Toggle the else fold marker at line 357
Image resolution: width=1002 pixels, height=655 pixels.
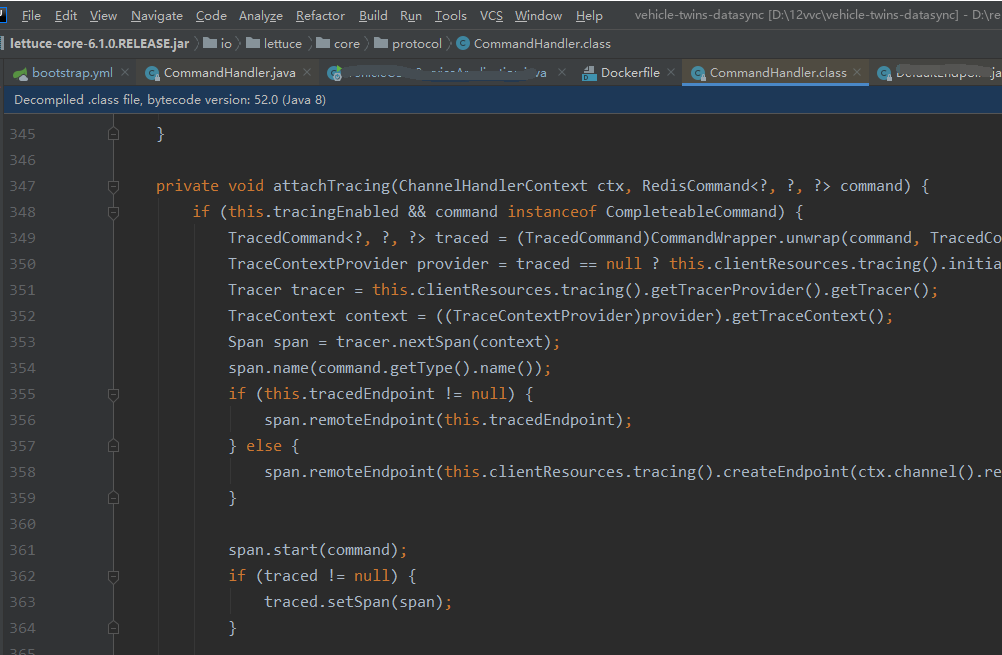coord(113,446)
